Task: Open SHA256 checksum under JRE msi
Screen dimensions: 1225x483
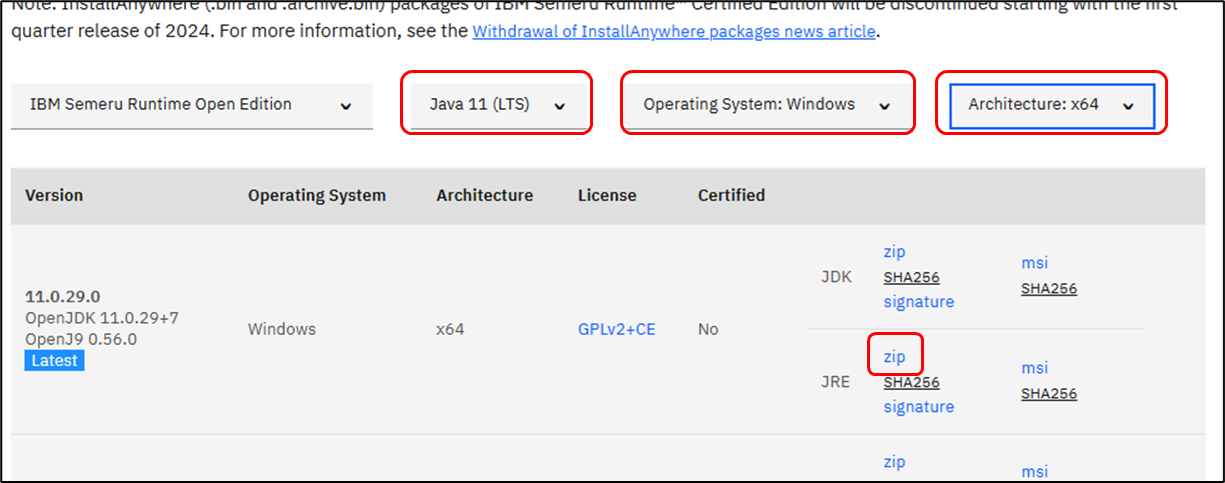Action: pos(1048,393)
